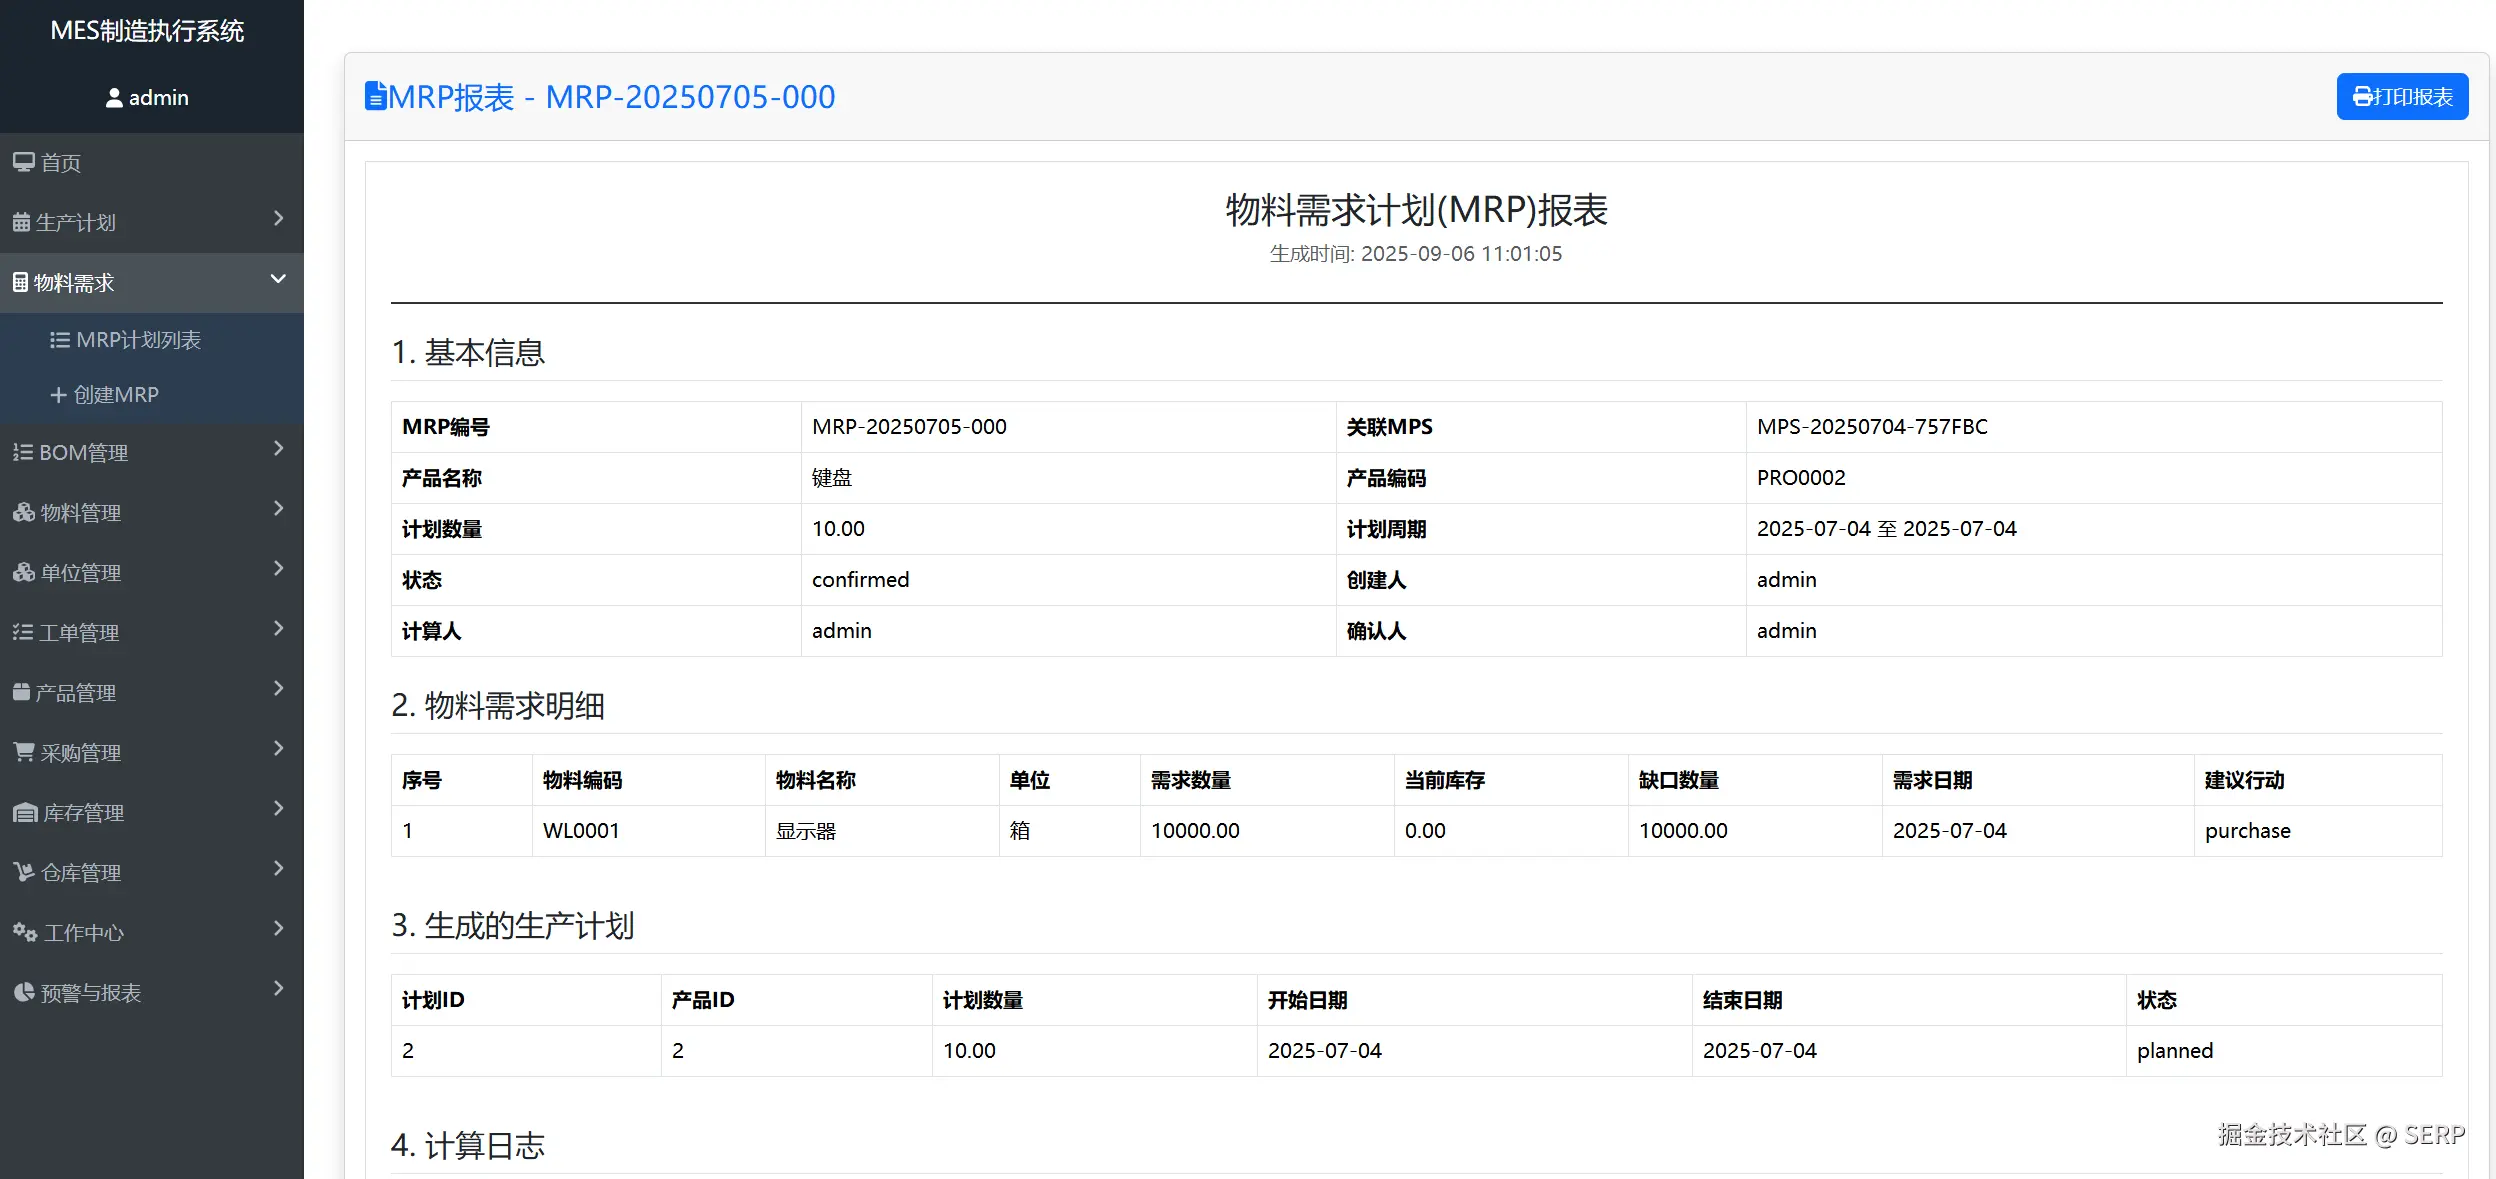This screenshot has height=1179, width=2496.
Task: Click the shopping cart icon for 采购管理
Action: [24, 752]
